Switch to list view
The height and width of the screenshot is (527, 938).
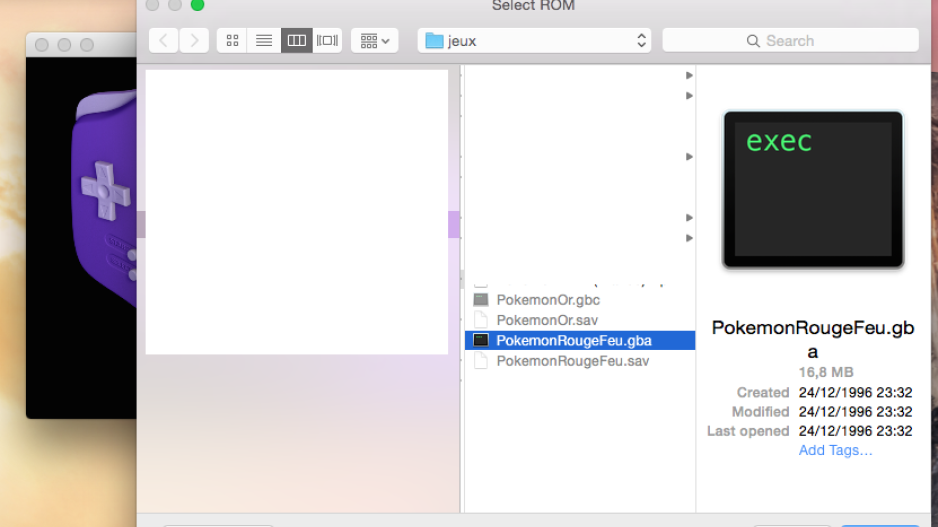point(264,41)
